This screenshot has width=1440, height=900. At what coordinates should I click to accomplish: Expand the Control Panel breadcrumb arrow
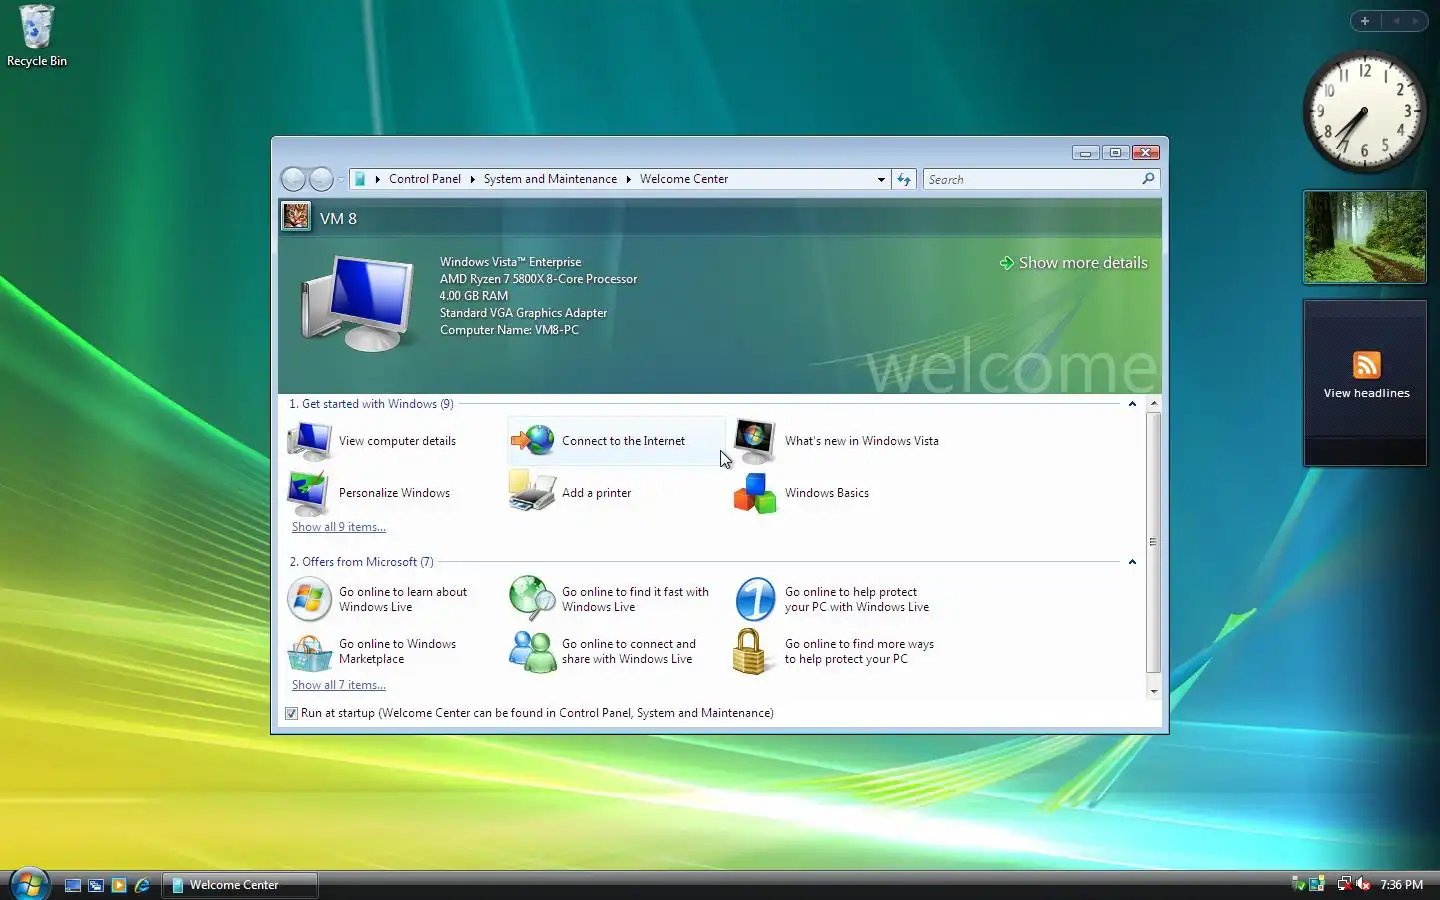point(472,179)
